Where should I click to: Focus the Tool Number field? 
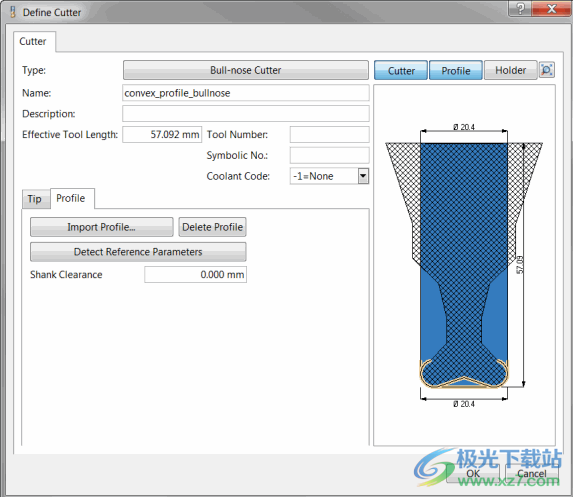point(329,134)
